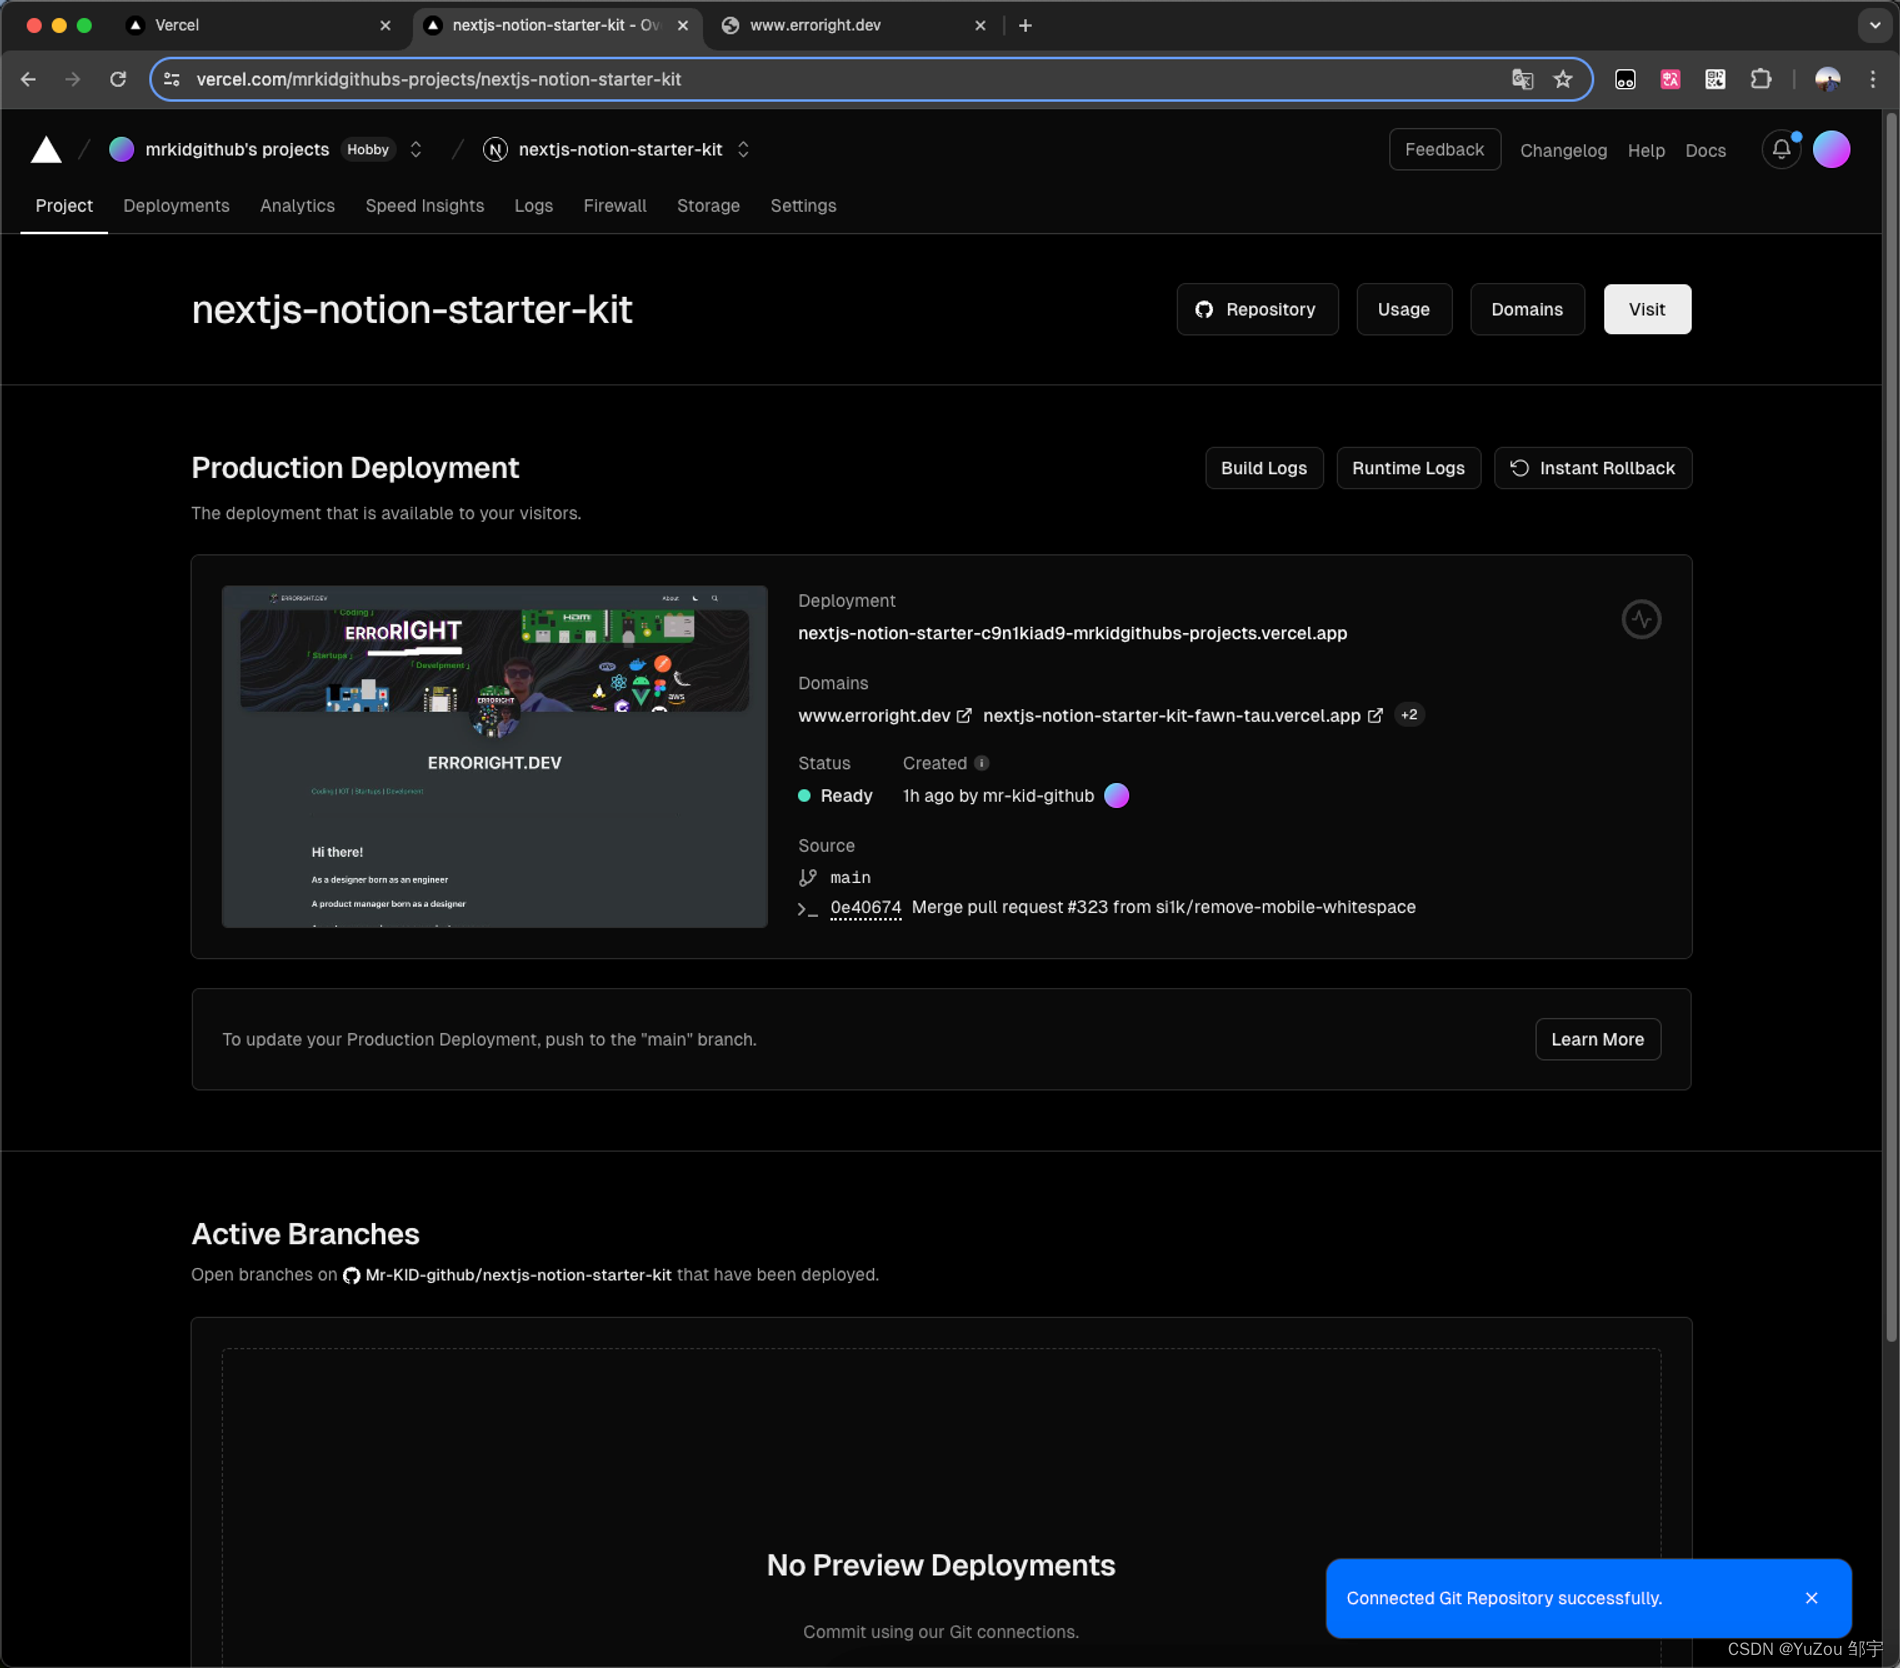Image resolution: width=1900 pixels, height=1668 pixels.
Task: Click the Created info icon
Action: [x=982, y=763]
